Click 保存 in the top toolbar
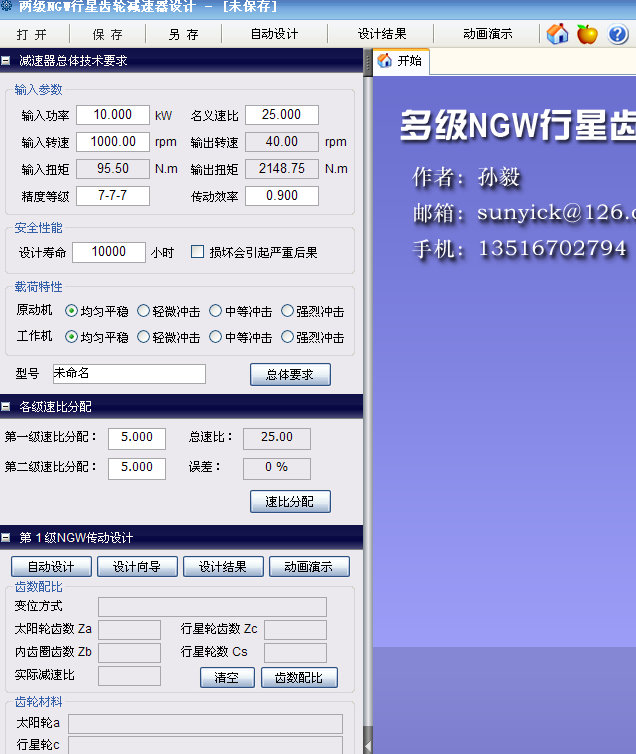 tap(108, 34)
